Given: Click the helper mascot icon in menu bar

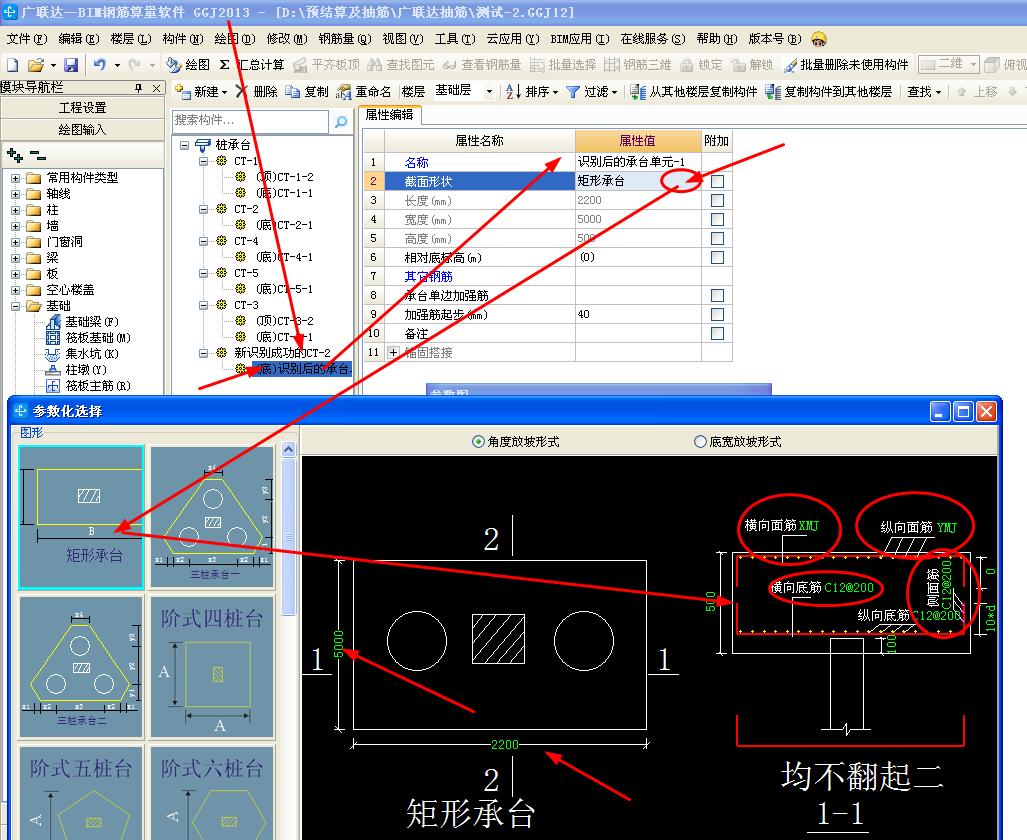Looking at the screenshot, I should 817,39.
